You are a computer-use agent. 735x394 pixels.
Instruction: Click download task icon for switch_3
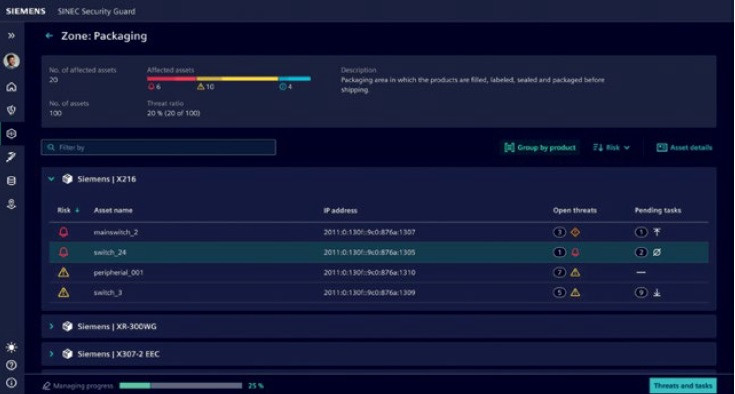[x=657, y=292]
